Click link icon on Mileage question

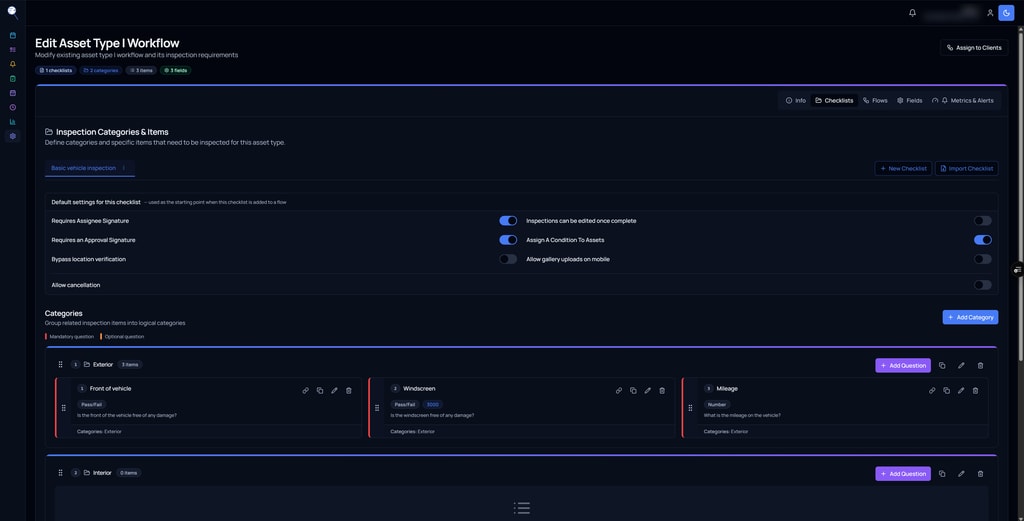pos(932,390)
